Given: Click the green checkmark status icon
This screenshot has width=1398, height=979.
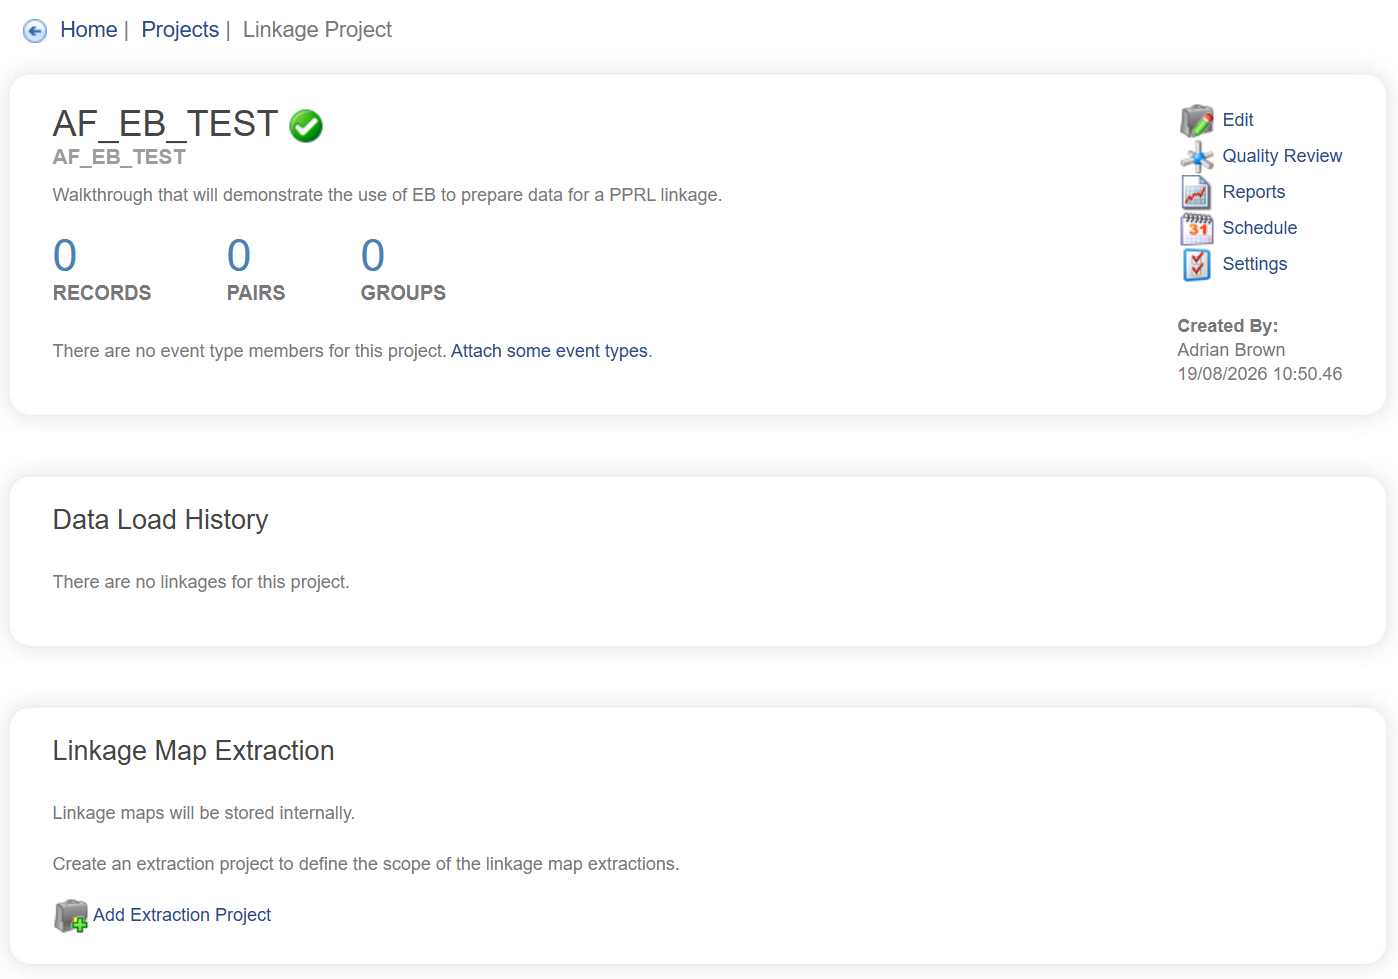Looking at the screenshot, I should pos(306,126).
